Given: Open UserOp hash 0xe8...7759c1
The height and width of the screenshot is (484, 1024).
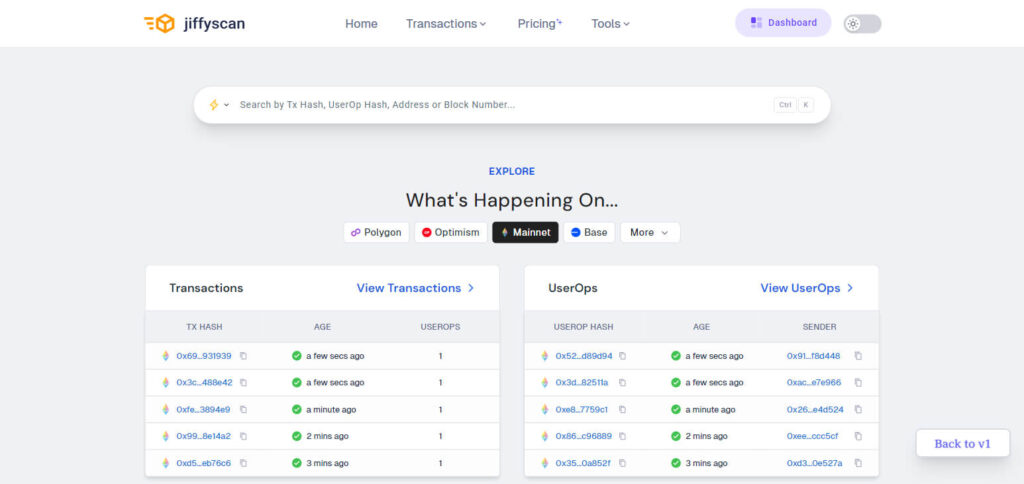Looking at the screenshot, I should pos(582,410).
